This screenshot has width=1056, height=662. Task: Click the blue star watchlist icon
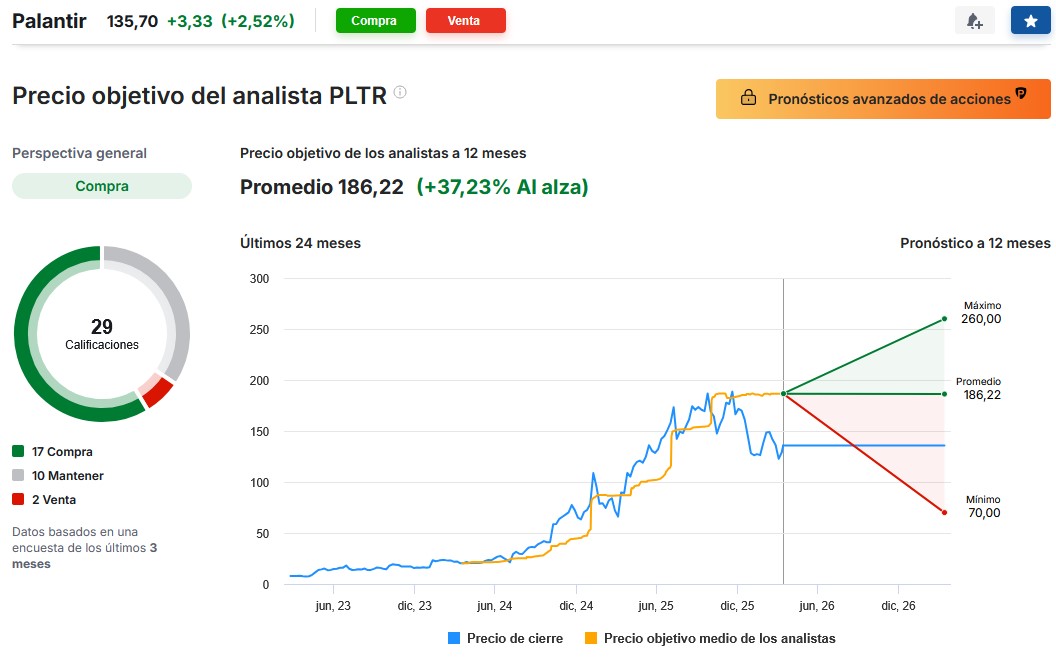1030,20
